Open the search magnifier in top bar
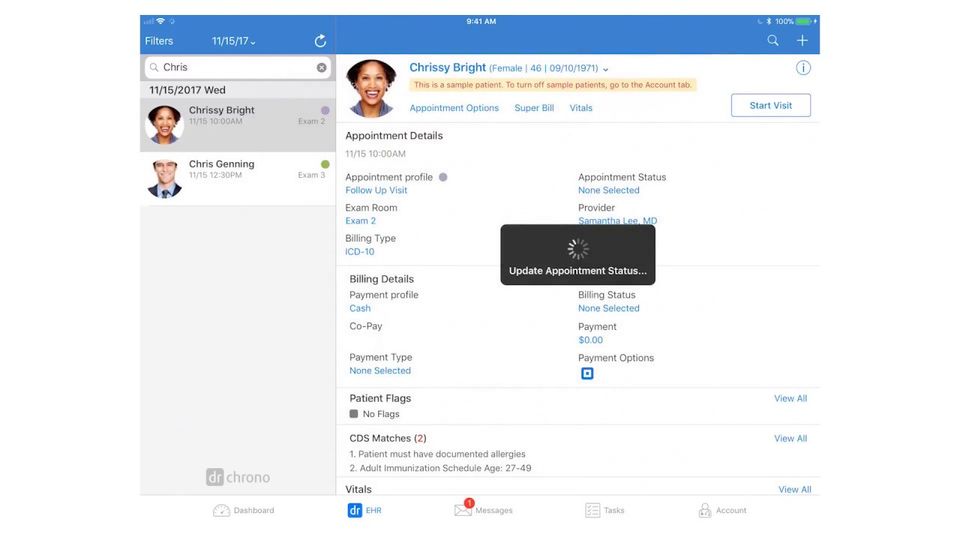 coord(773,40)
